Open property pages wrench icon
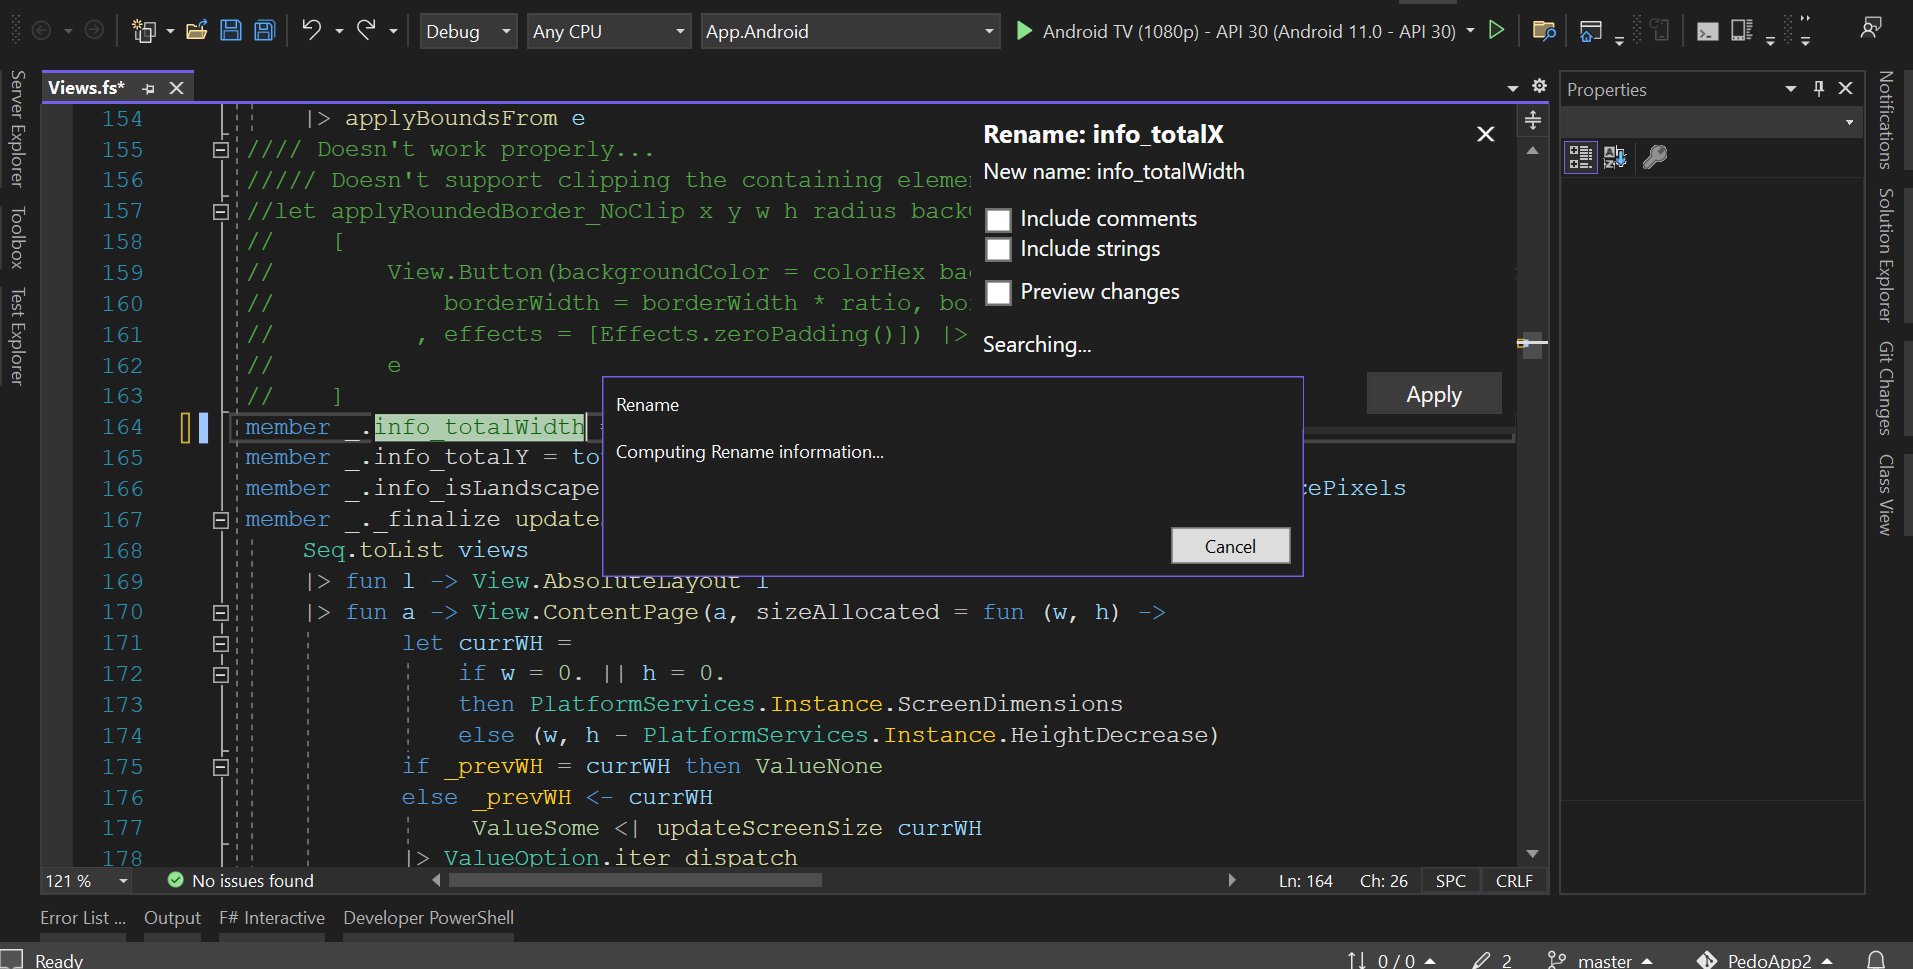This screenshot has width=1913, height=969. tap(1655, 157)
